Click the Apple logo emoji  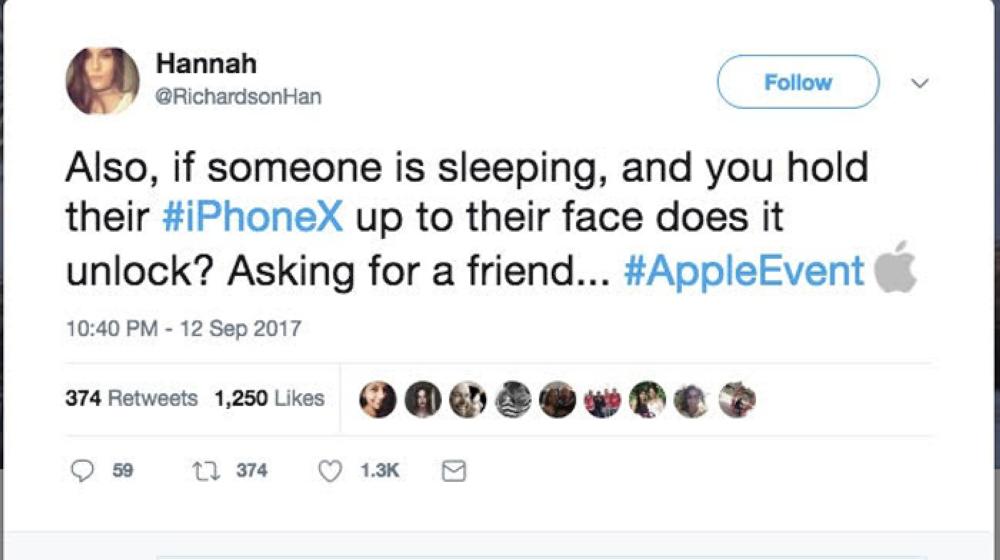pos(895,266)
